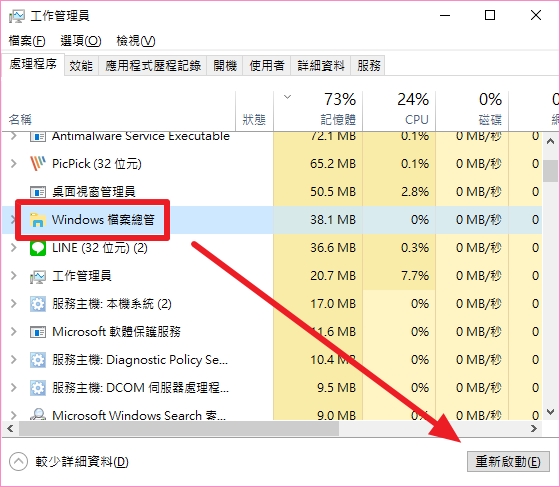560x487 pixels.
Task: Select the 處理程序 tab
Action: [33, 64]
